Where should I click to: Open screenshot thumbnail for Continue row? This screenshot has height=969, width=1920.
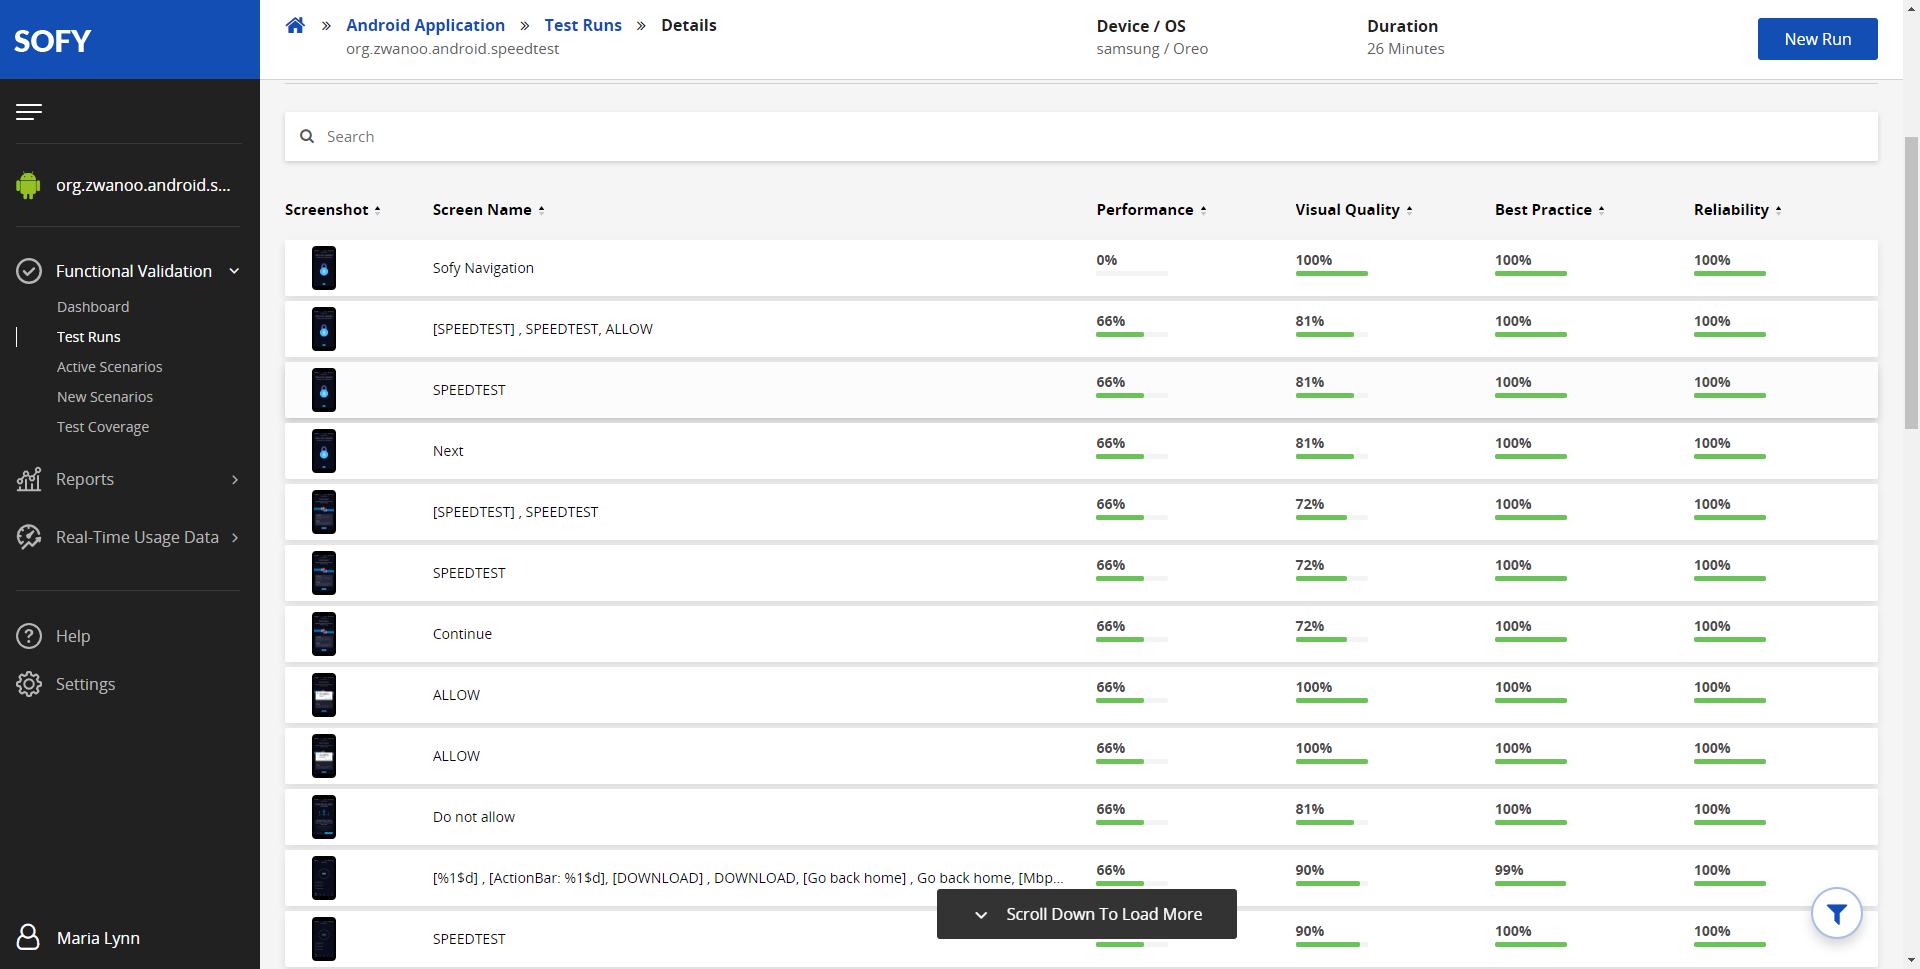324,634
